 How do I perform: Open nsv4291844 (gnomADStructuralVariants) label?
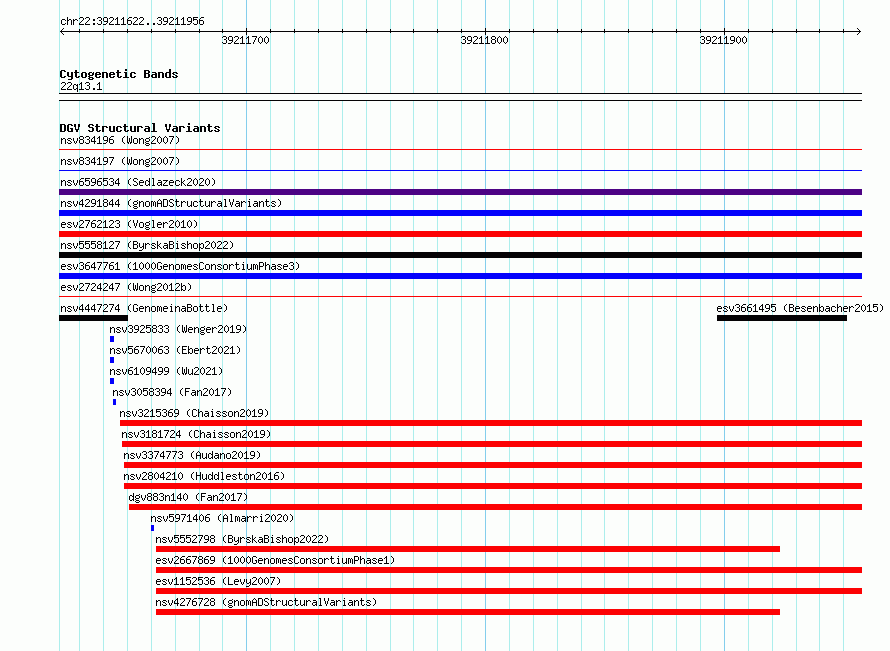[171, 203]
